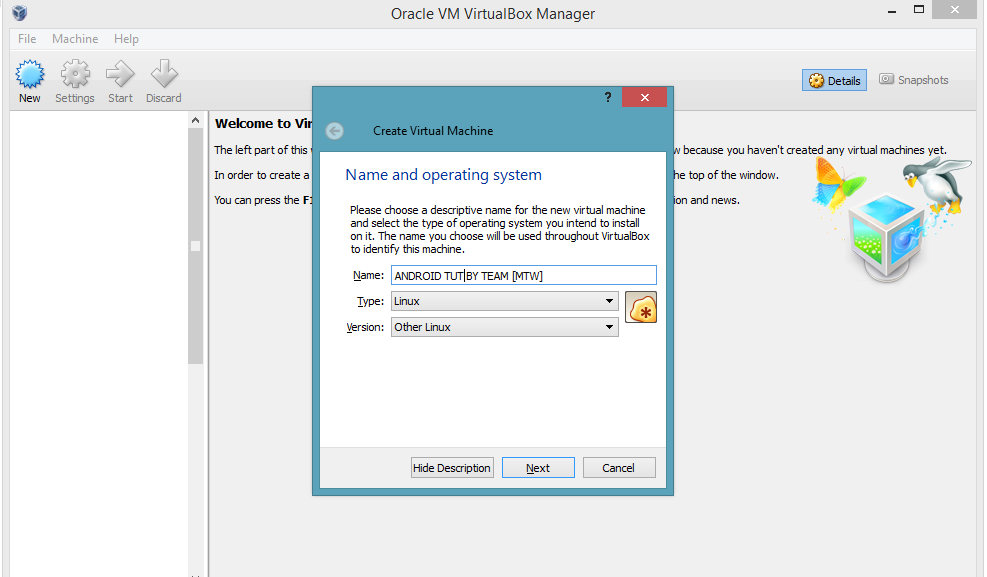The height and width of the screenshot is (577, 987).
Task: Minimize the VirtualBox Manager window
Action: coord(892,11)
